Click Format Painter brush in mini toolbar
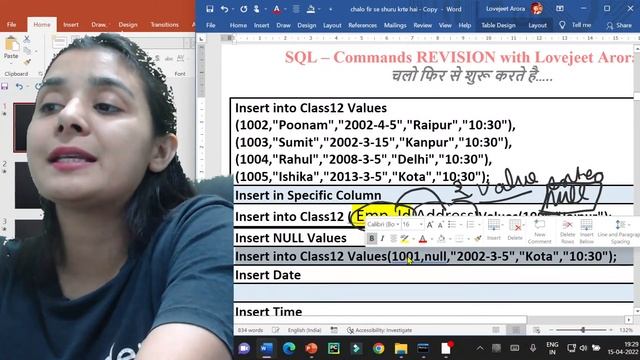640x360 pixels. (478, 239)
